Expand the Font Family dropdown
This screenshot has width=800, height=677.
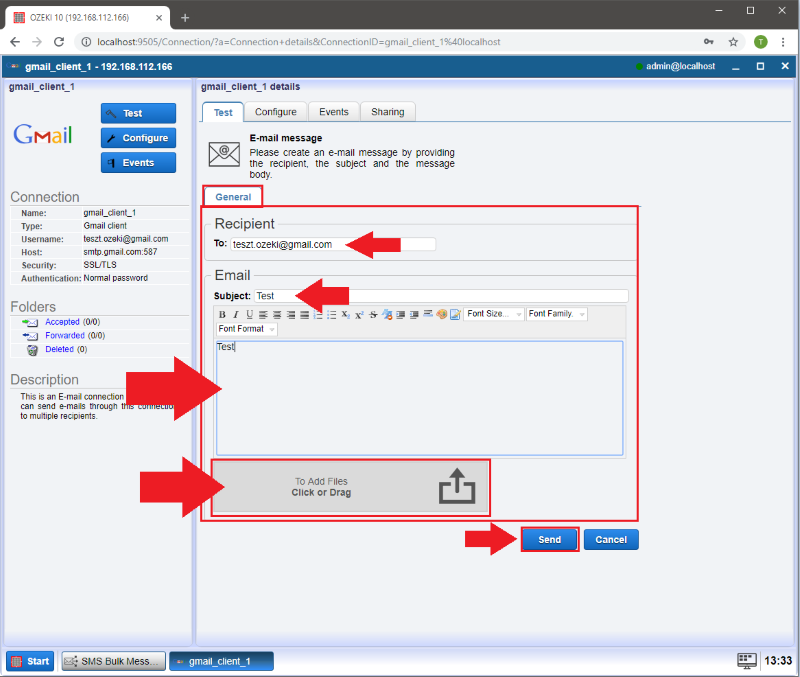(x=557, y=314)
